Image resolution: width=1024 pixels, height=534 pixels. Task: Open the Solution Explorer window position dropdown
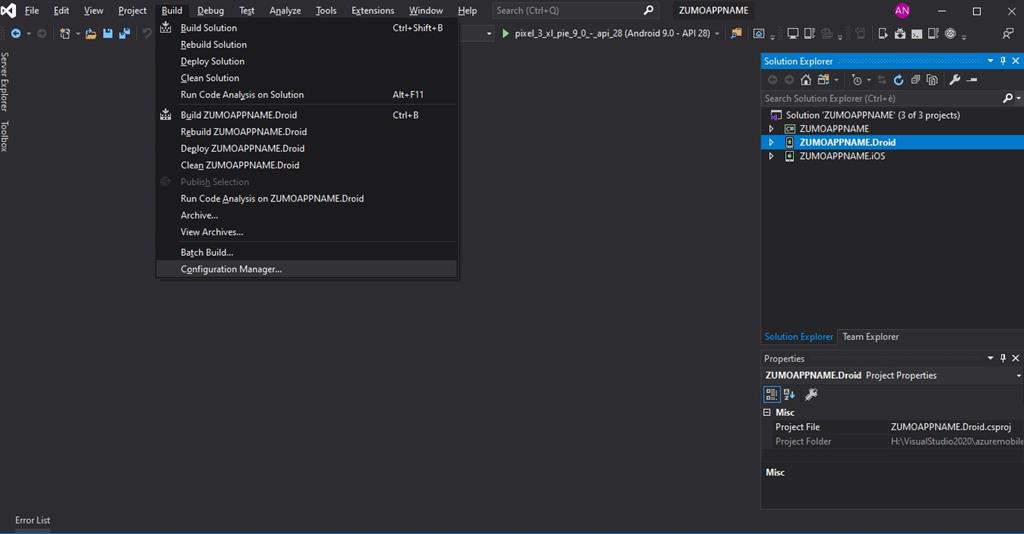(x=990, y=61)
